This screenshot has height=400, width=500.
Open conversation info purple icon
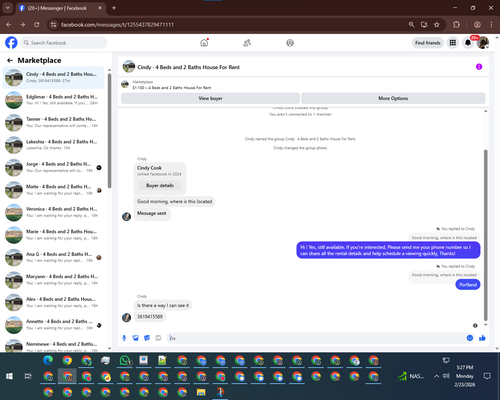[479, 67]
